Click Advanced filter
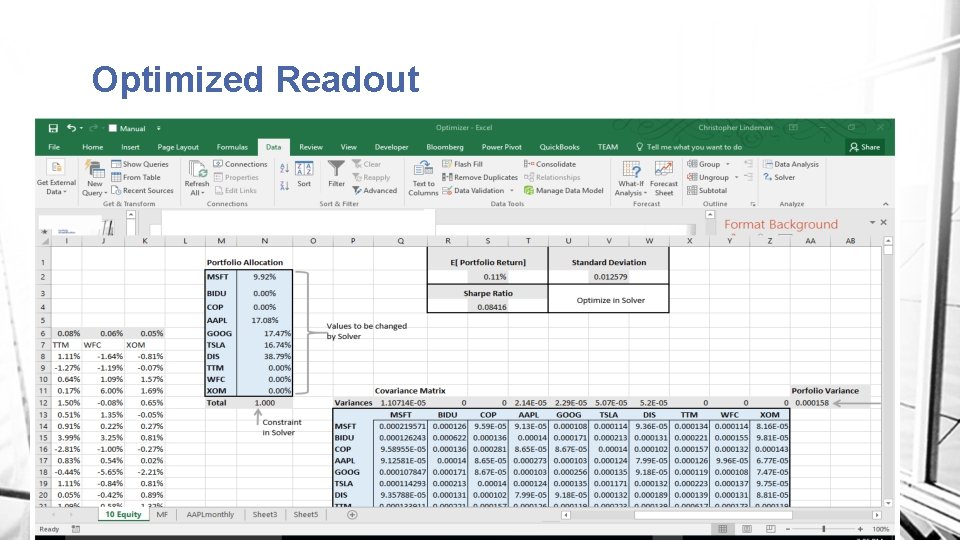Viewport: 960px width, 540px height. (x=375, y=190)
